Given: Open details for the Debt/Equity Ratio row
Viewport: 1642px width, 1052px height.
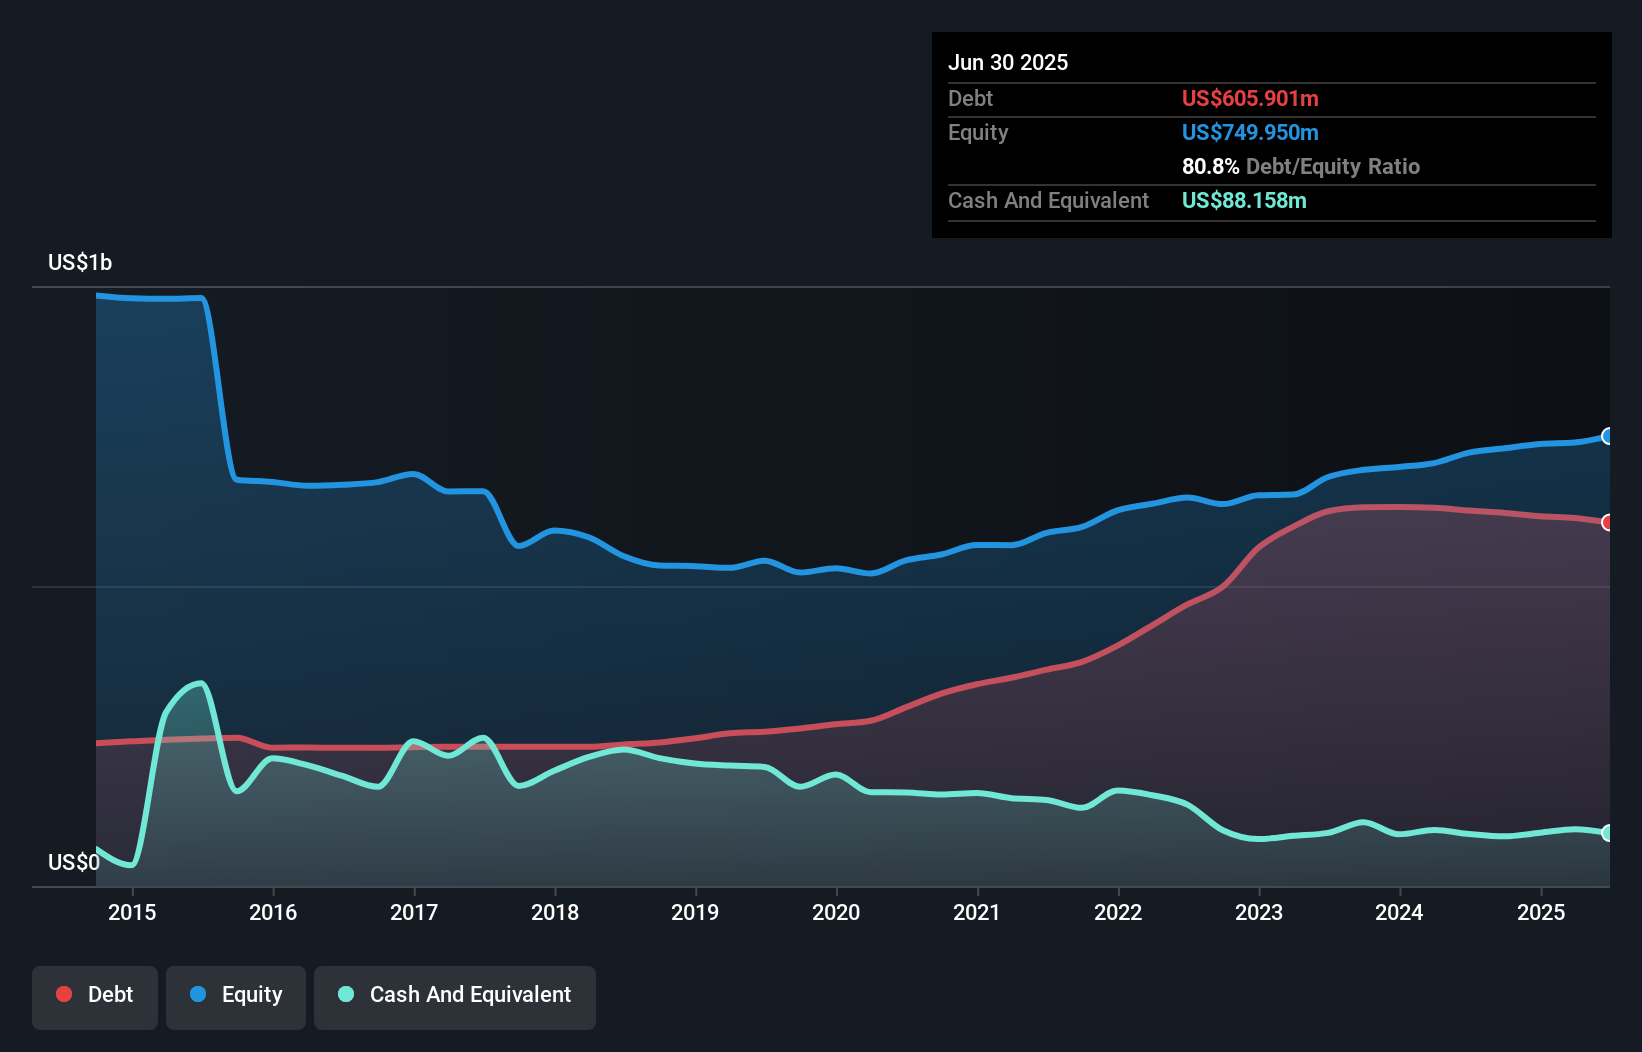Looking at the screenshot, I should pos(1300,167).
